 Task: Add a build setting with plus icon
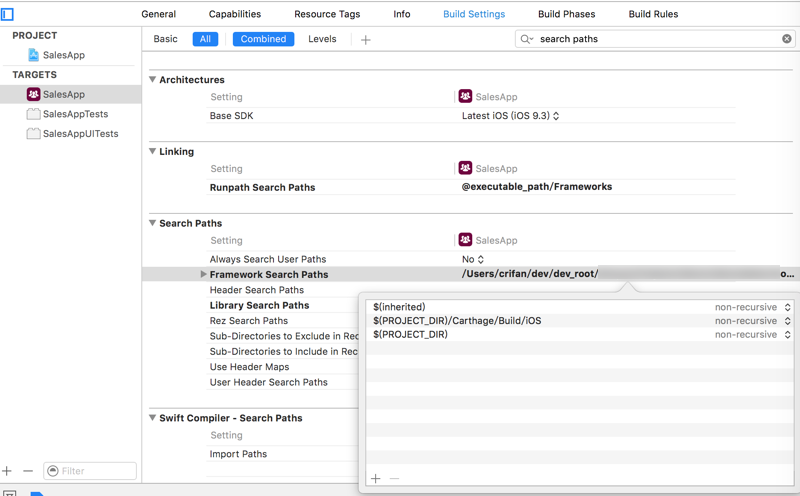tap(365, 40)
